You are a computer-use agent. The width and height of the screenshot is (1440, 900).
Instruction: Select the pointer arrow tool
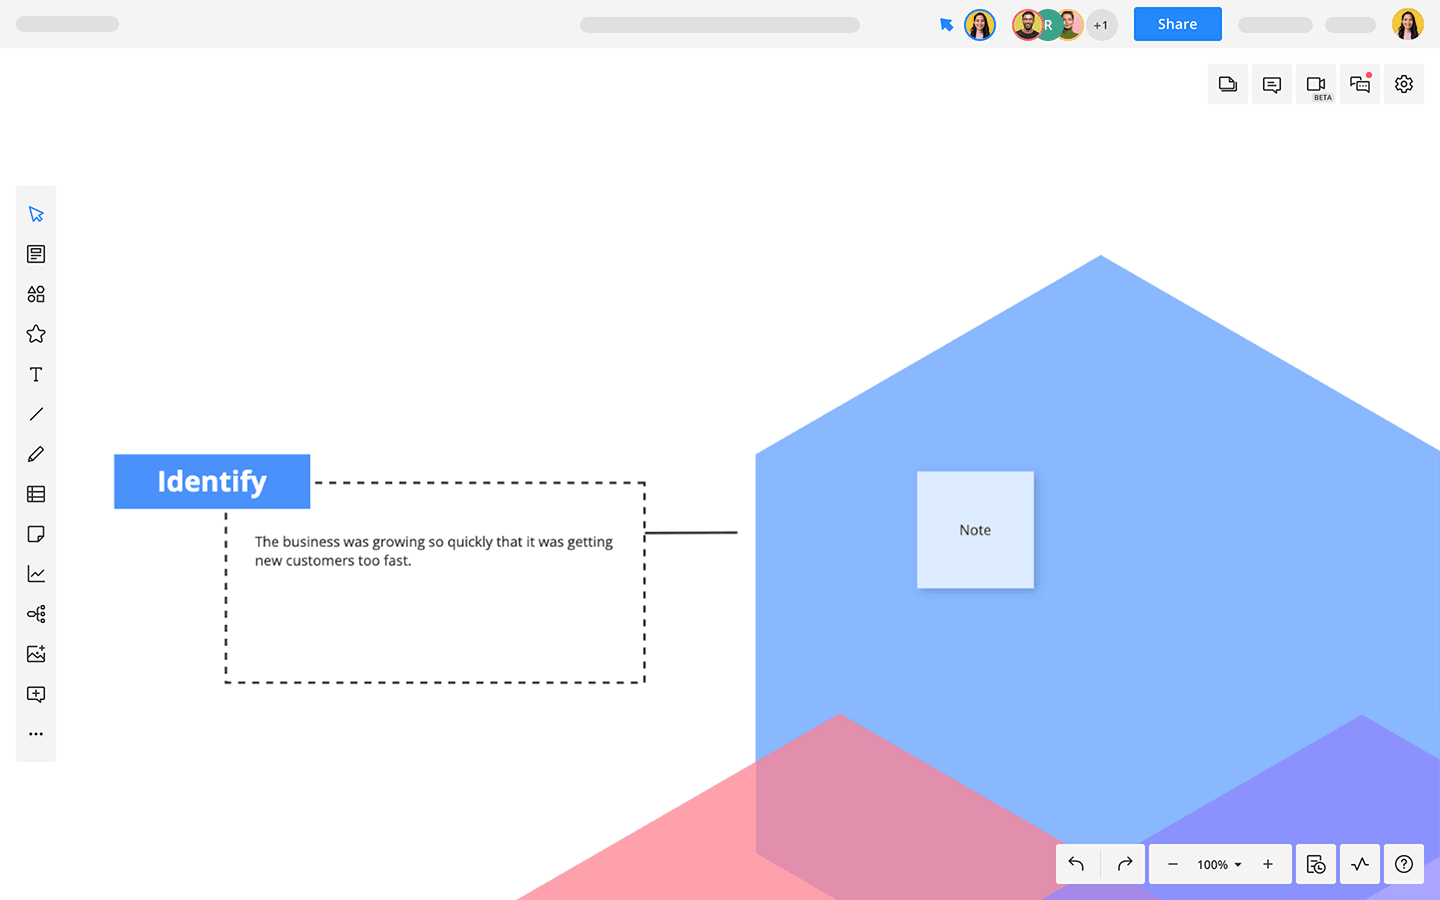[x=36, y=214]
